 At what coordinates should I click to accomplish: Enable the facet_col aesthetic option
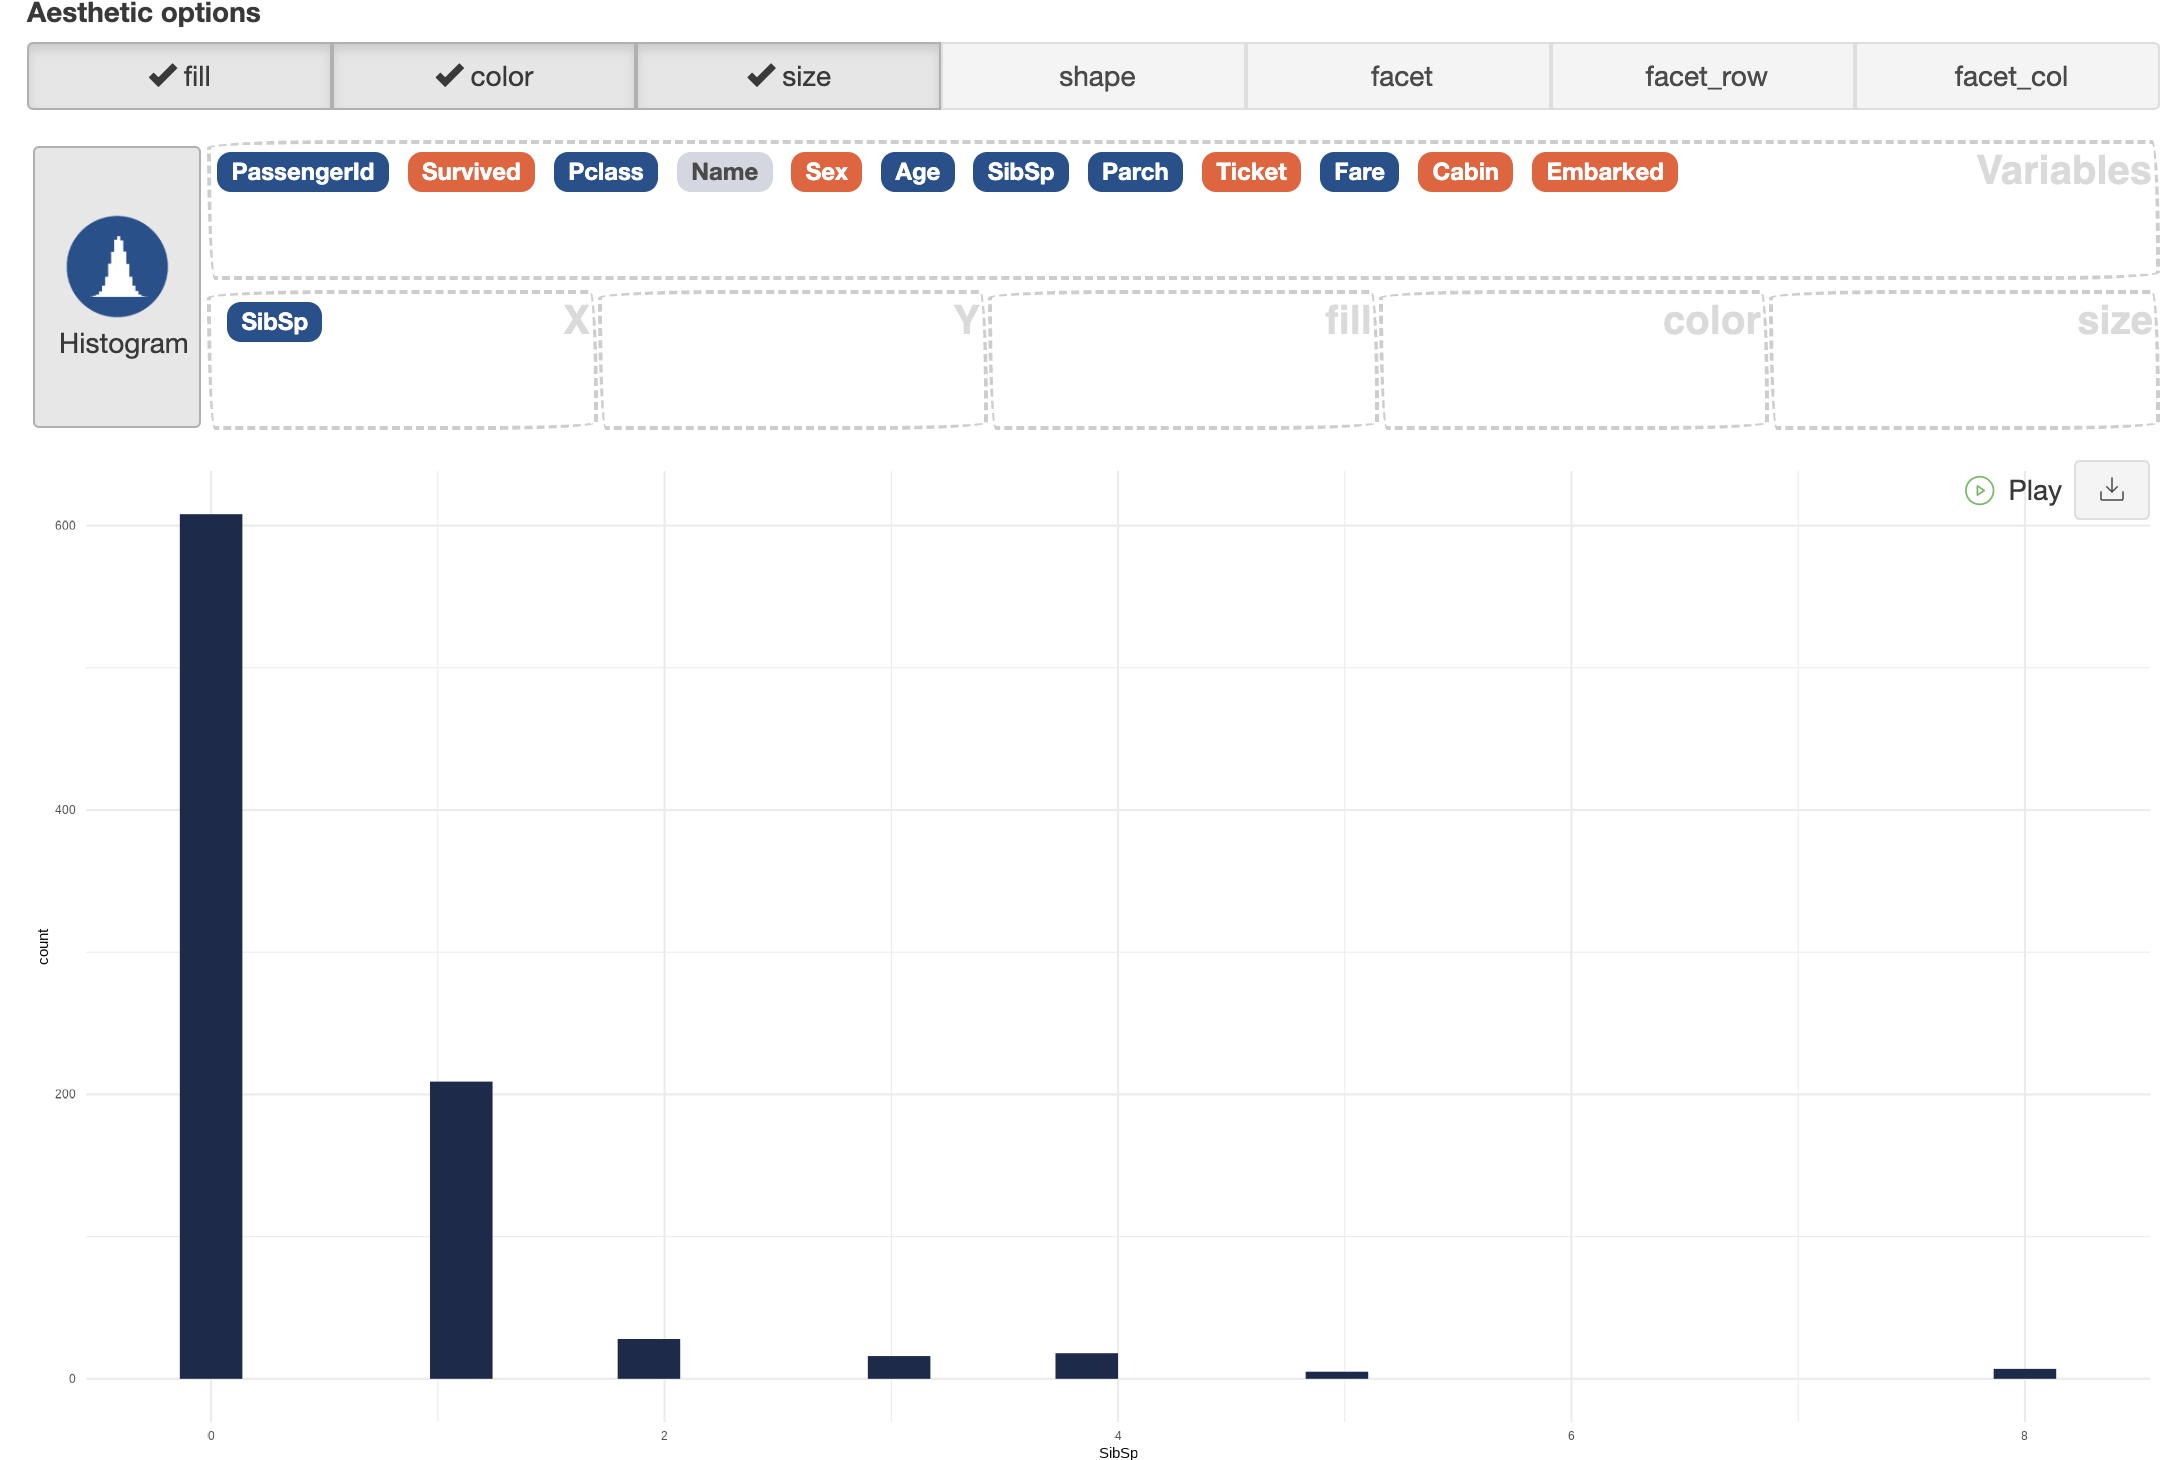pyautogui.click(x=2009, y=77)
